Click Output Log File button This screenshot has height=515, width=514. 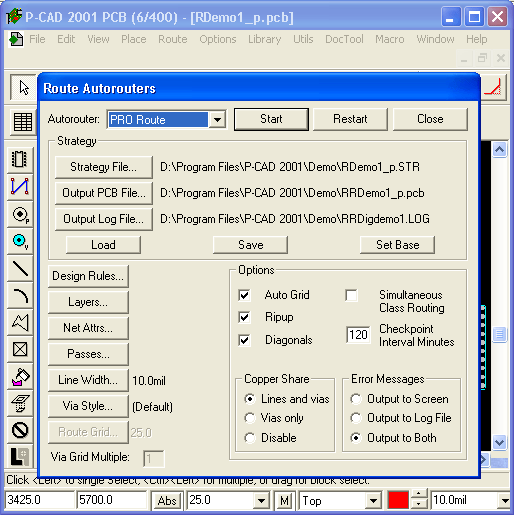[x=104, y=219]
